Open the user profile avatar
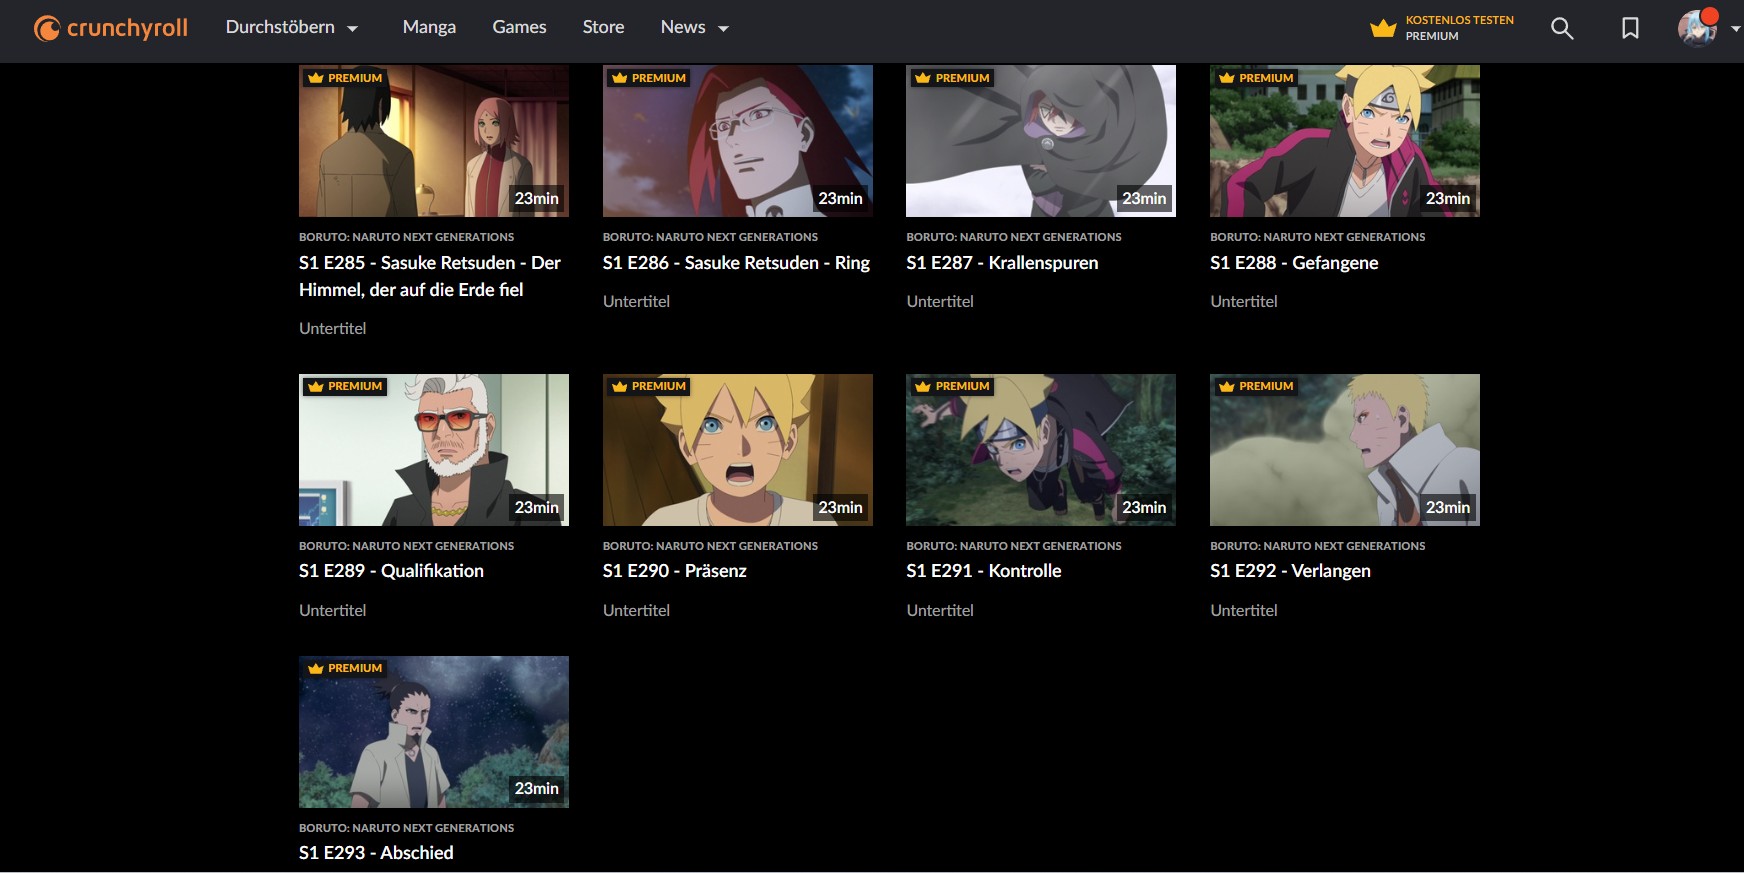This screenshot has height=873, width=1744. click(x=1698, y=28)
